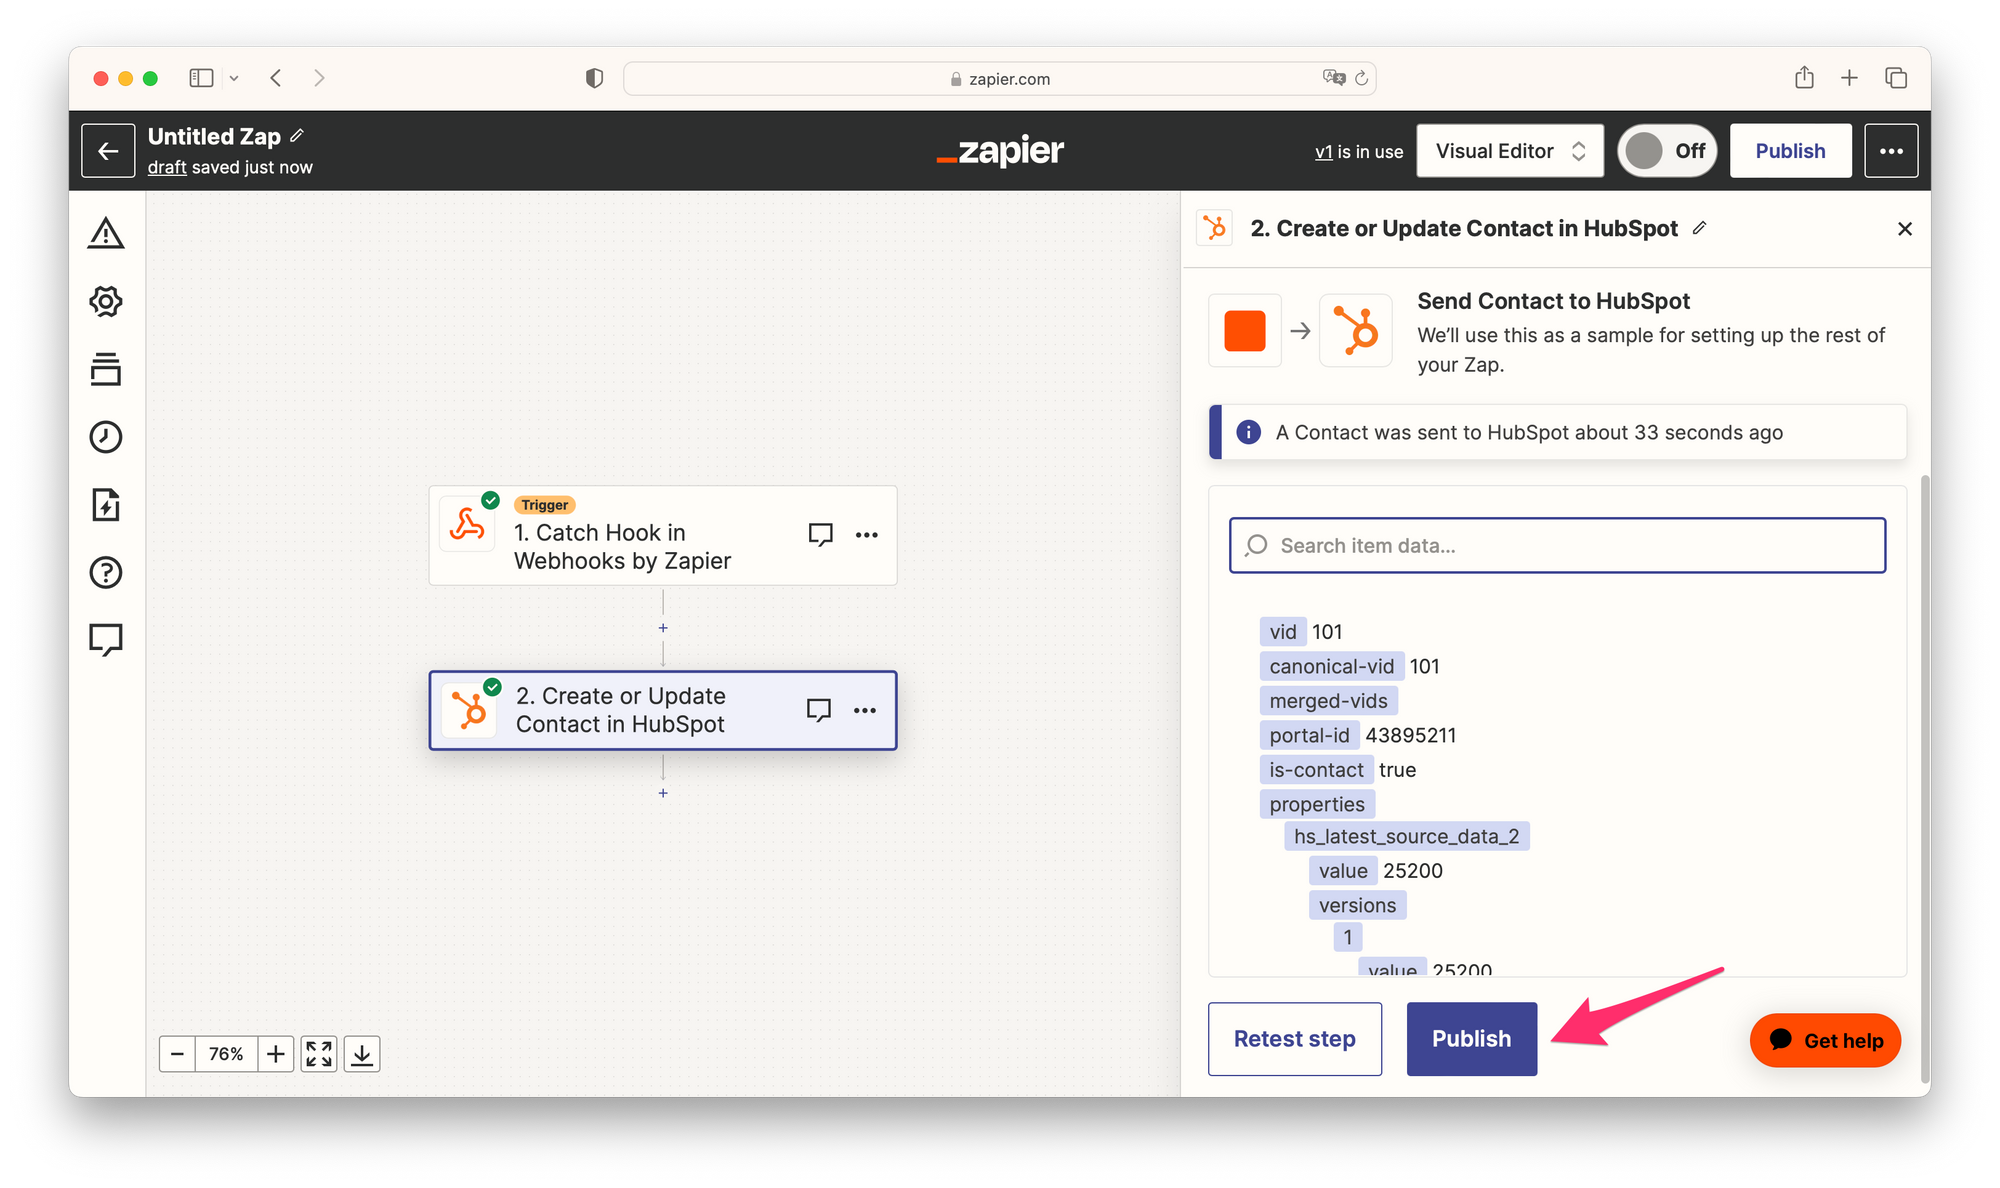Click the zoom percentage 76% value

[226, 1054]
